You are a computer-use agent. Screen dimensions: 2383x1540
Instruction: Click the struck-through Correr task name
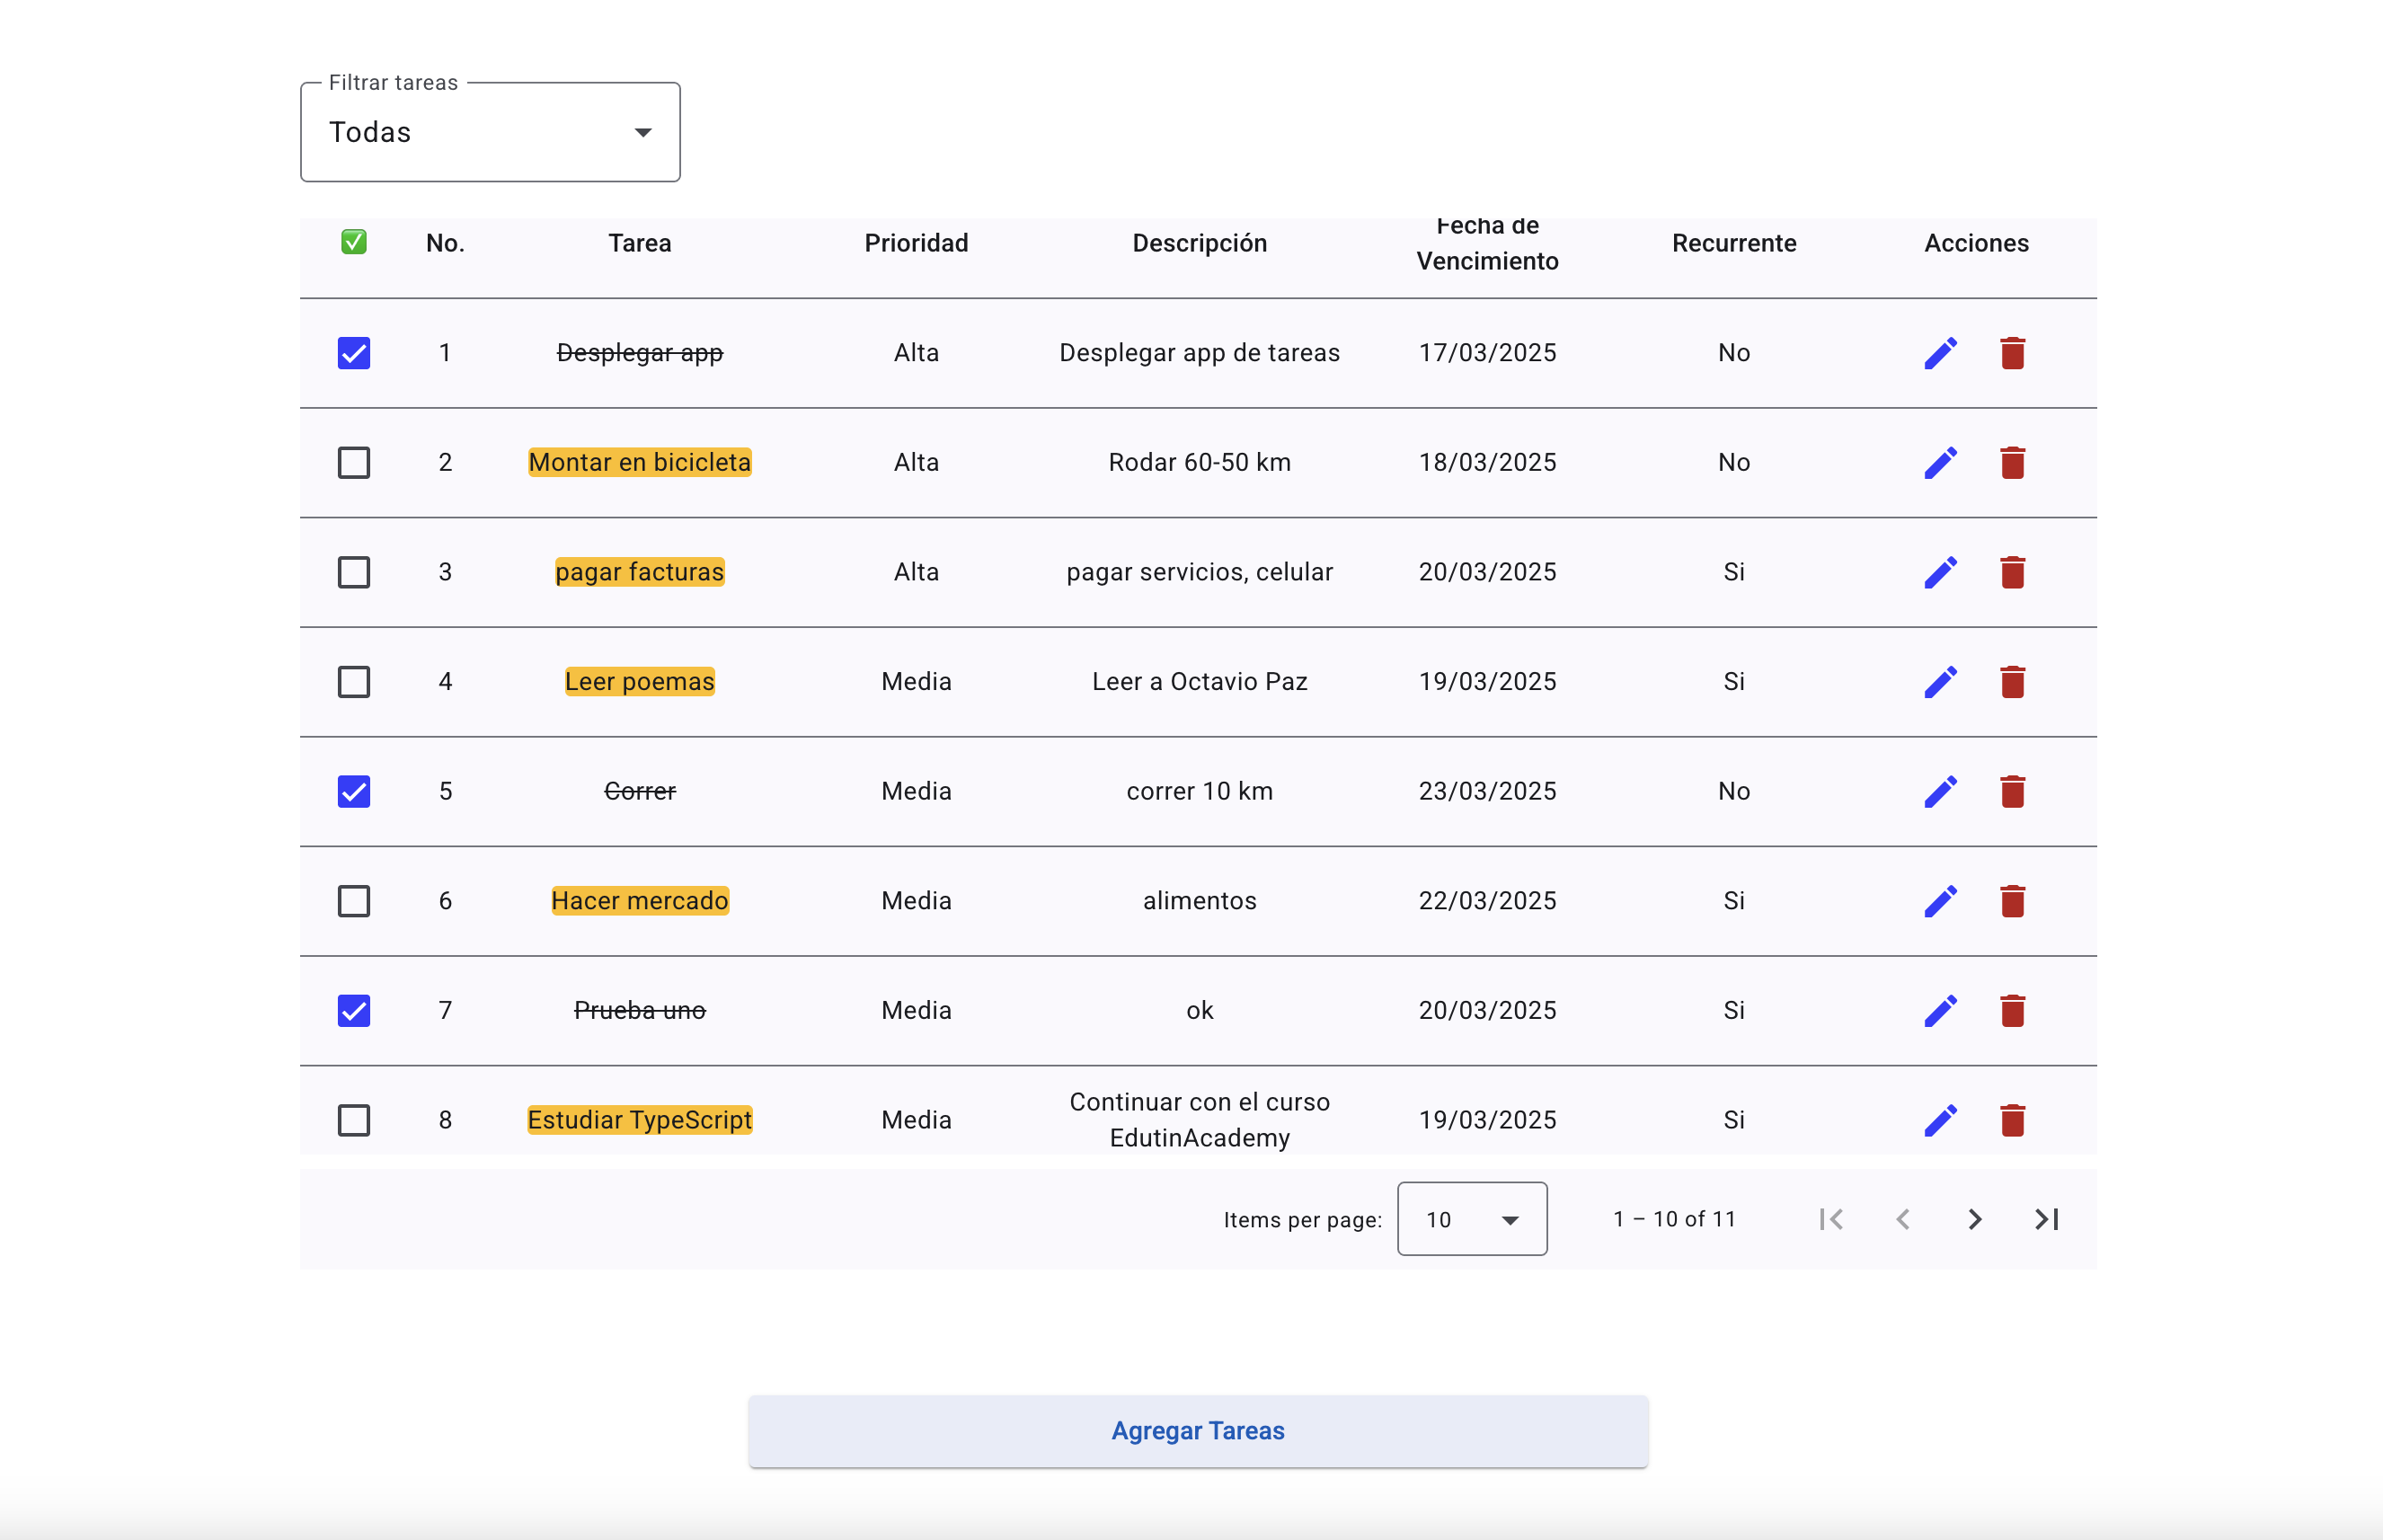pos(640,791)
